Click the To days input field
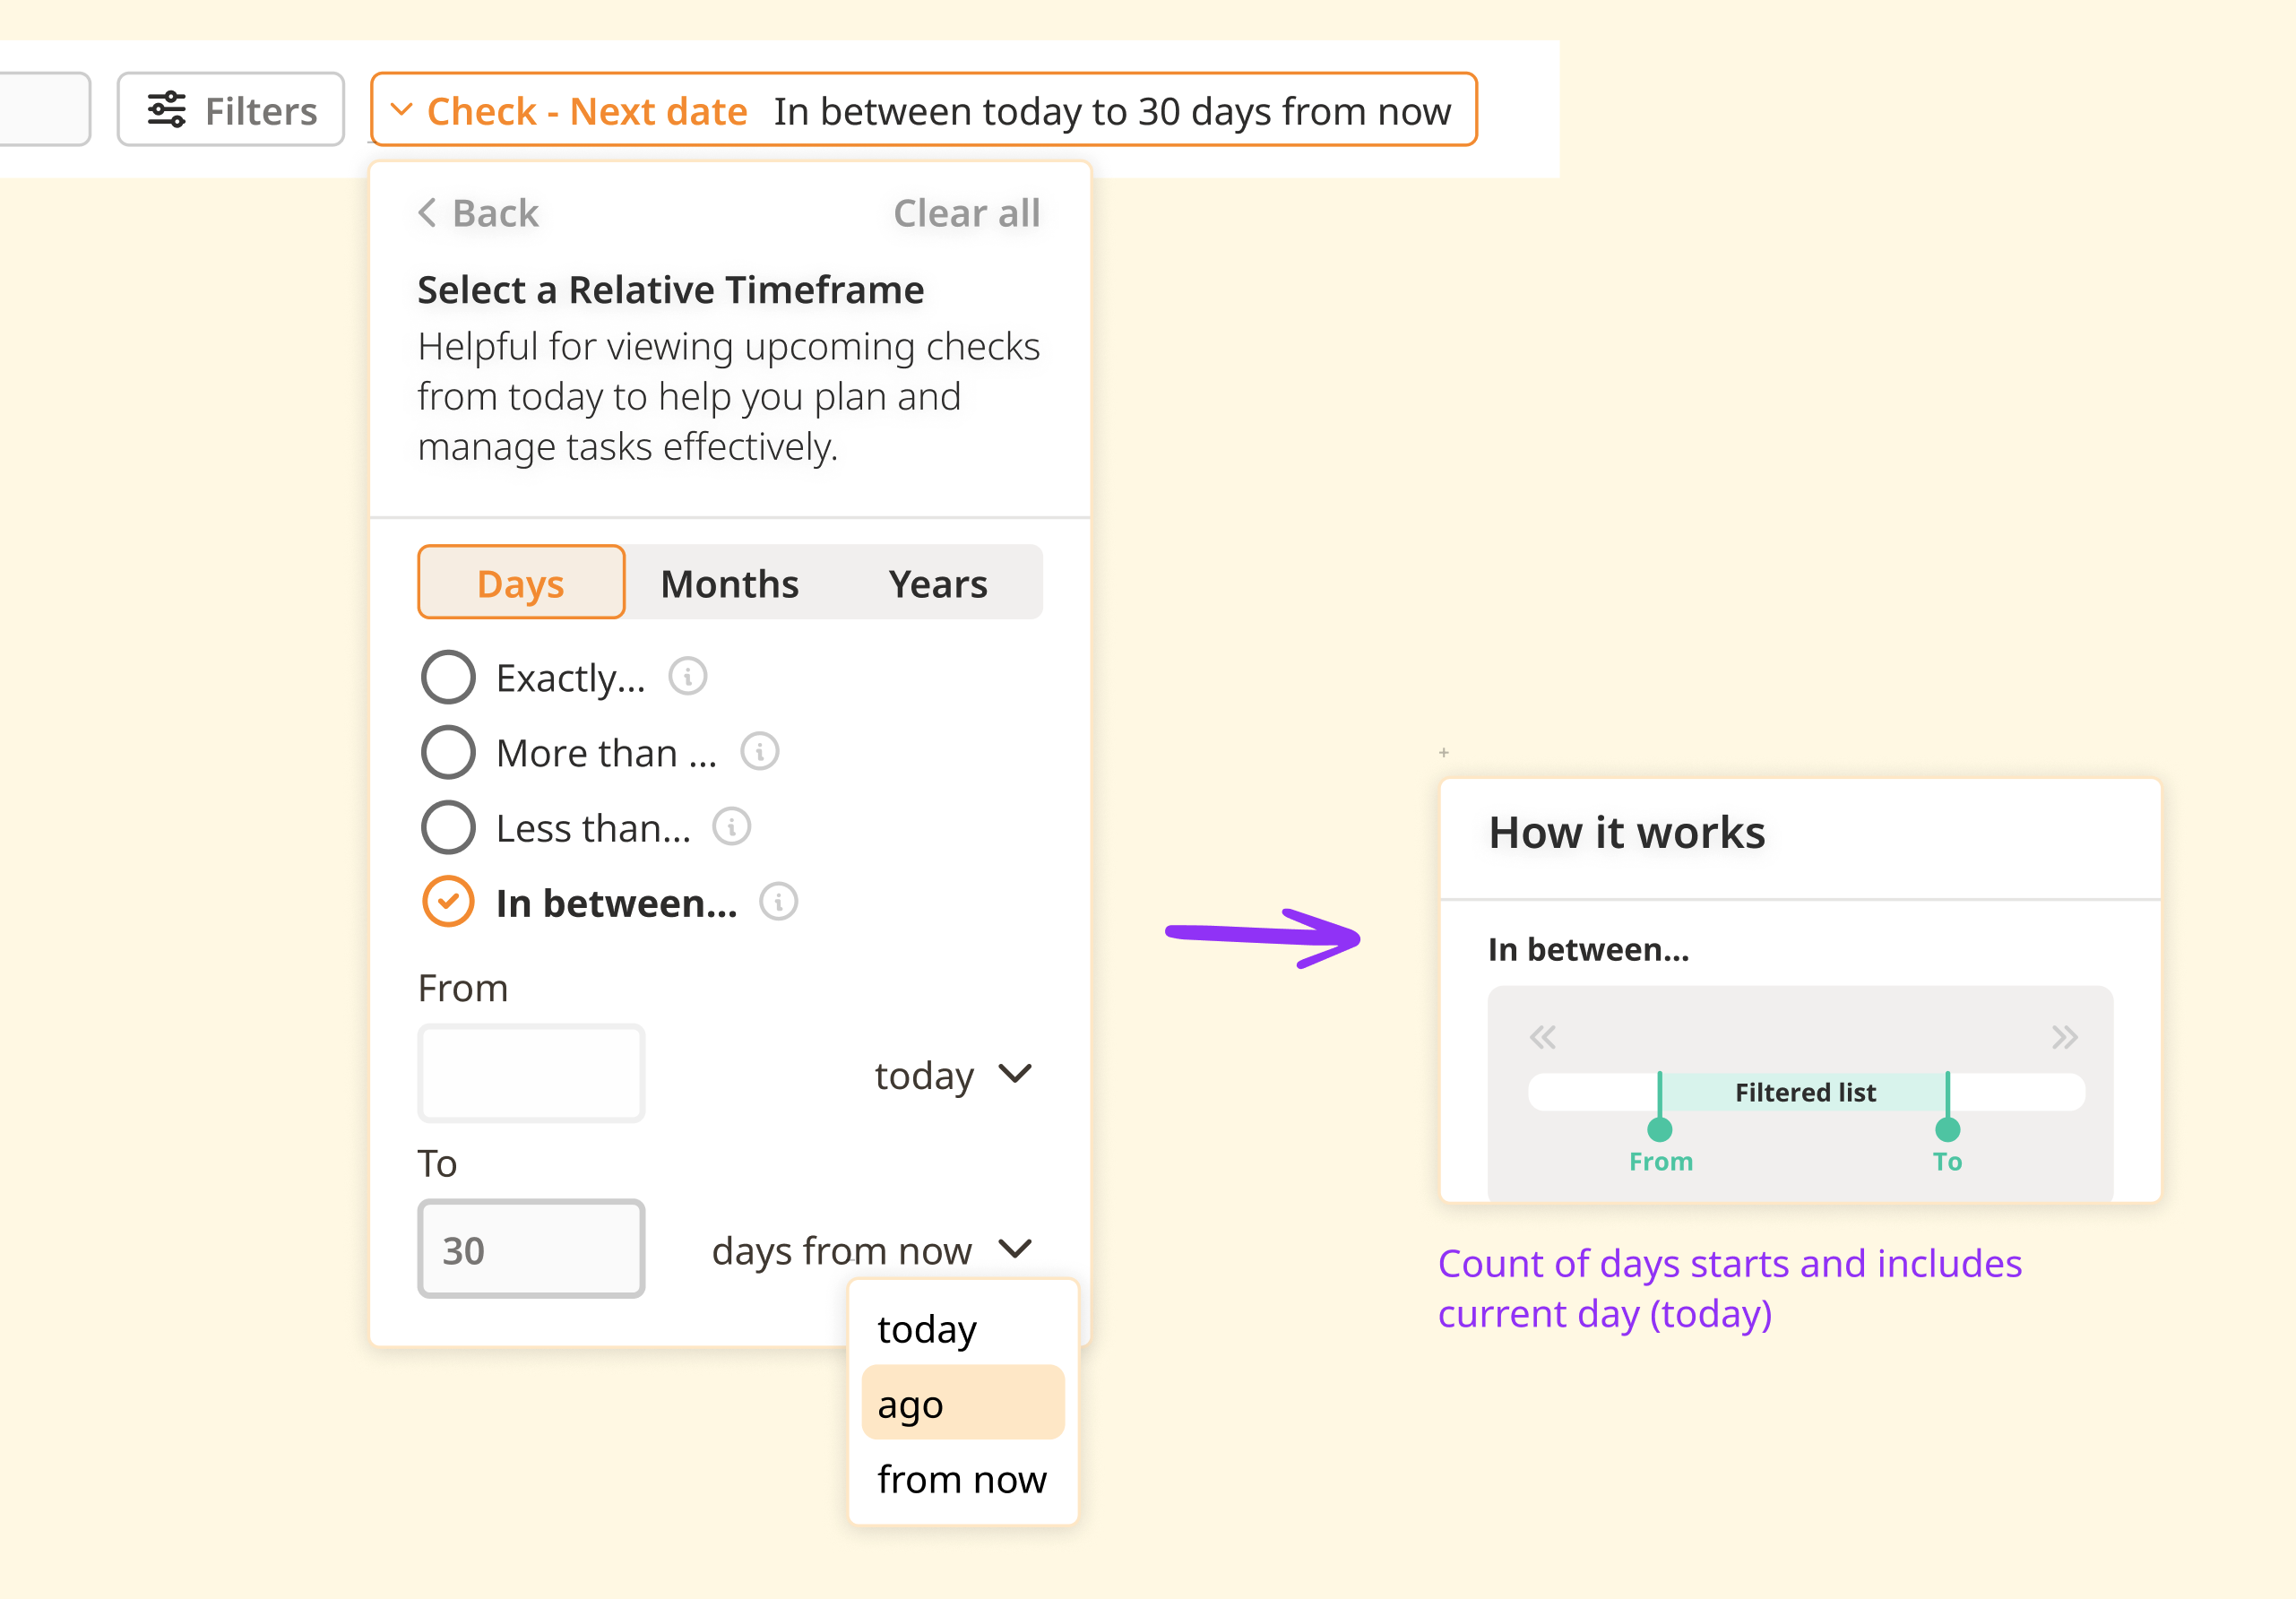This screenshot has height=1599, width=2296. tap(531, 1250)
